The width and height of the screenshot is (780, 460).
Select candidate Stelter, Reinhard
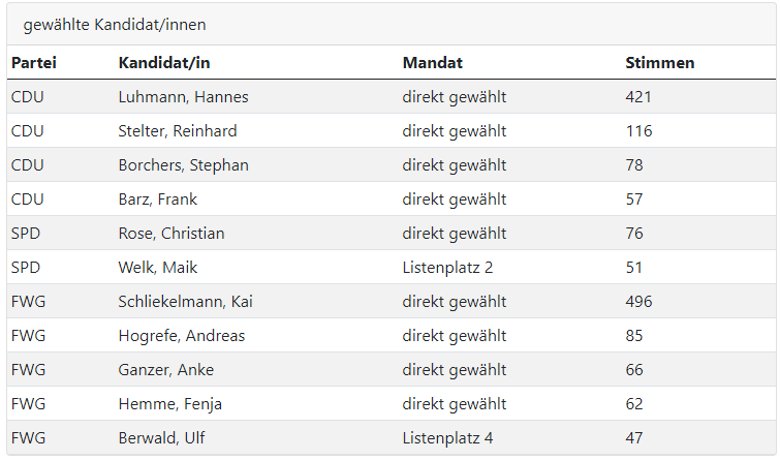pos(178,131)
